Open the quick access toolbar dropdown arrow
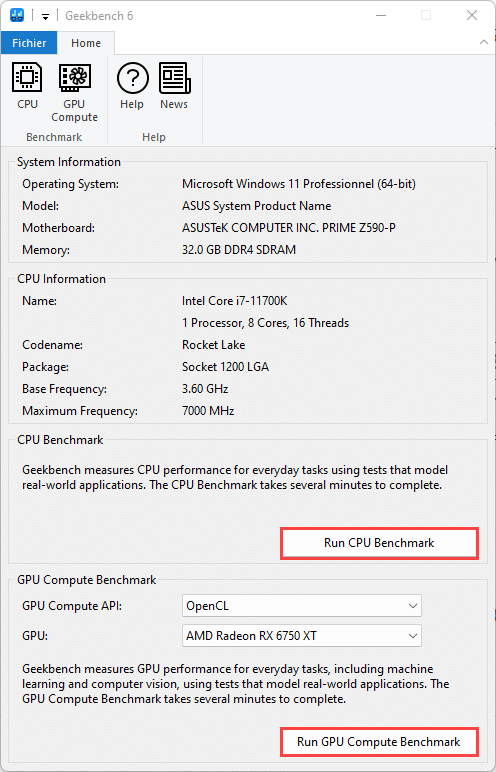Image resolution: width=496 pixels, height=772 pixels. [x=45, y=17]
